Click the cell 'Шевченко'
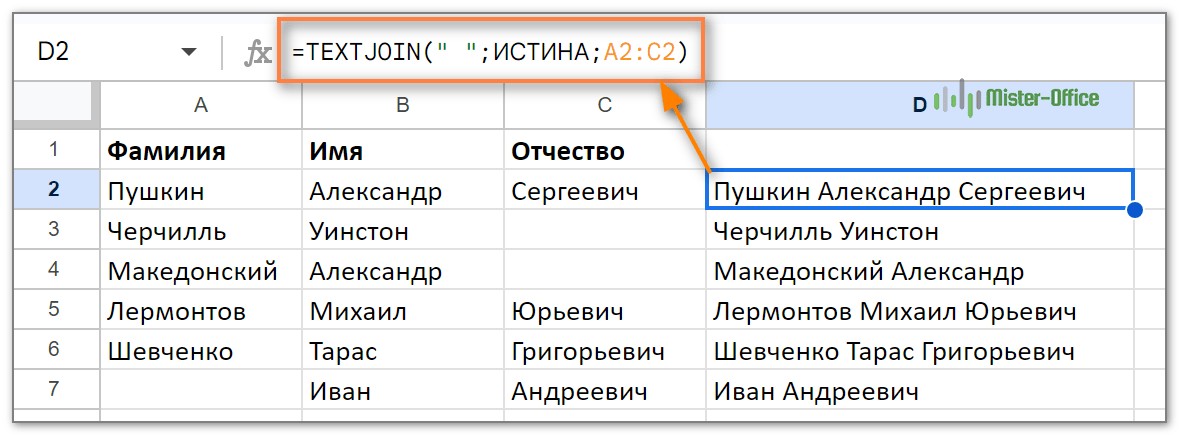Viewport: 1179px width, 435px height. click(x=201, y=350)
